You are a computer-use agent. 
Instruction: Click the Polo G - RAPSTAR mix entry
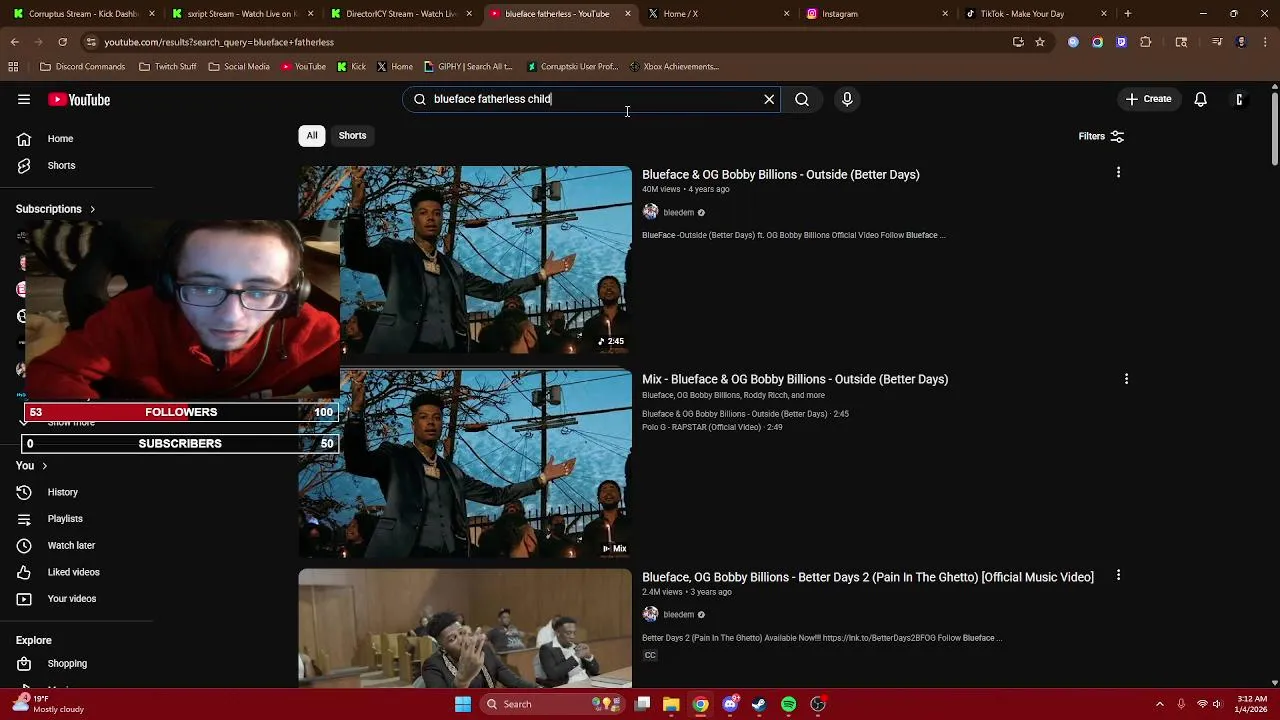coord(712,427)
